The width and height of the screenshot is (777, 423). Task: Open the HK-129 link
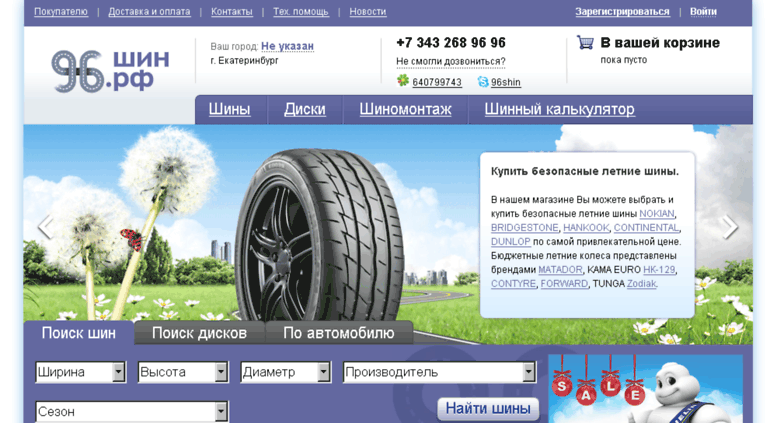tap(659, 269)
